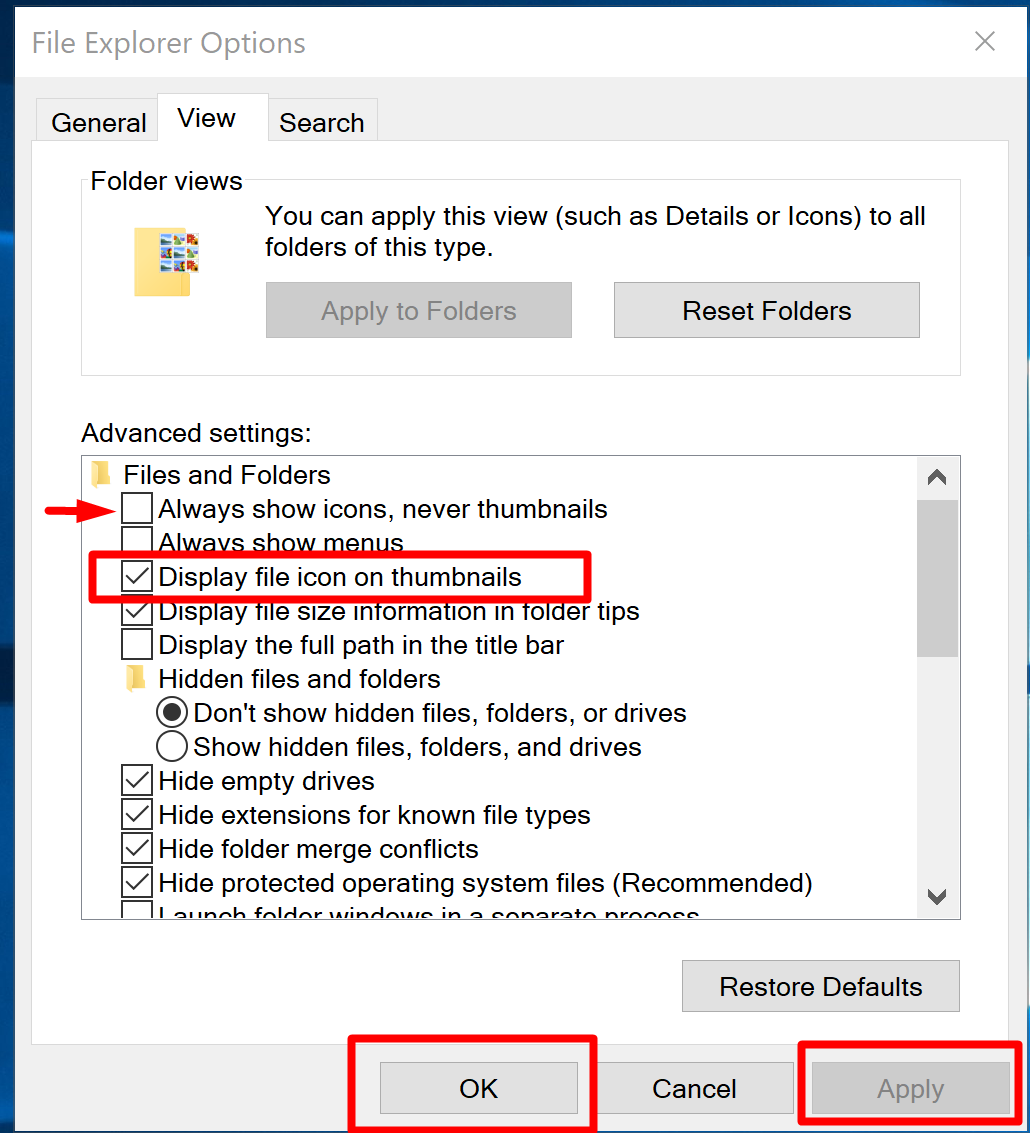This screenshot has height=1133, width=1030.
Task: Uncheck 'Hide protected operating system files'
Action: (x=136, y=882)
